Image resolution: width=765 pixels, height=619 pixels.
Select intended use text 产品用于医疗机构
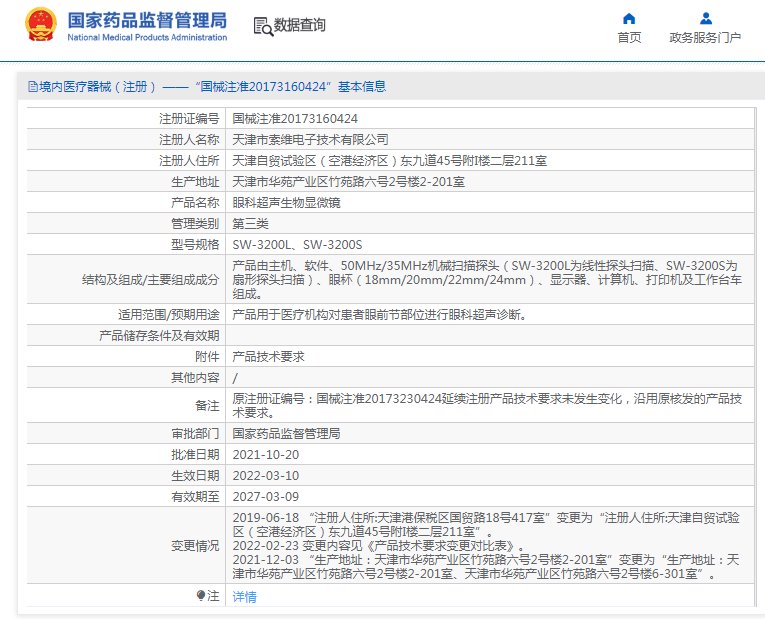pyautogui.click(x=381, y=315)
